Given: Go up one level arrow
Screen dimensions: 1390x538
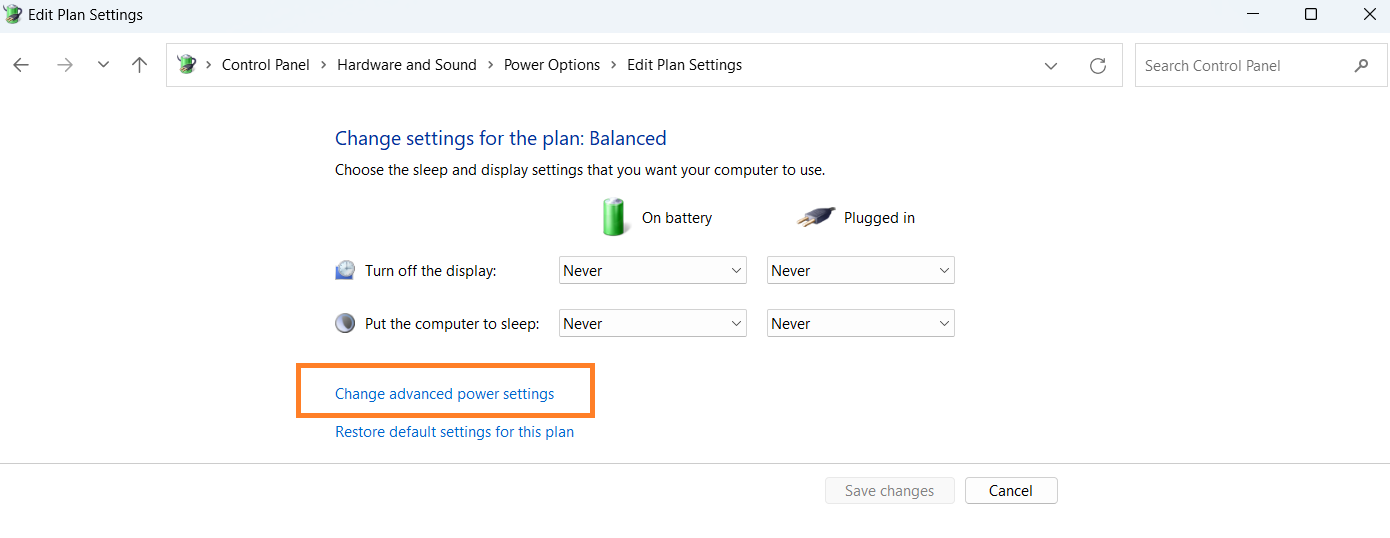Looking at the screenshot, I should (140, 65).
